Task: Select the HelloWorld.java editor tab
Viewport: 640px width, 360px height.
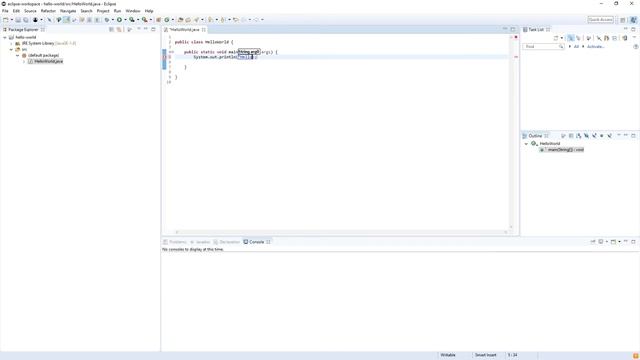Action: coord(184,30)
